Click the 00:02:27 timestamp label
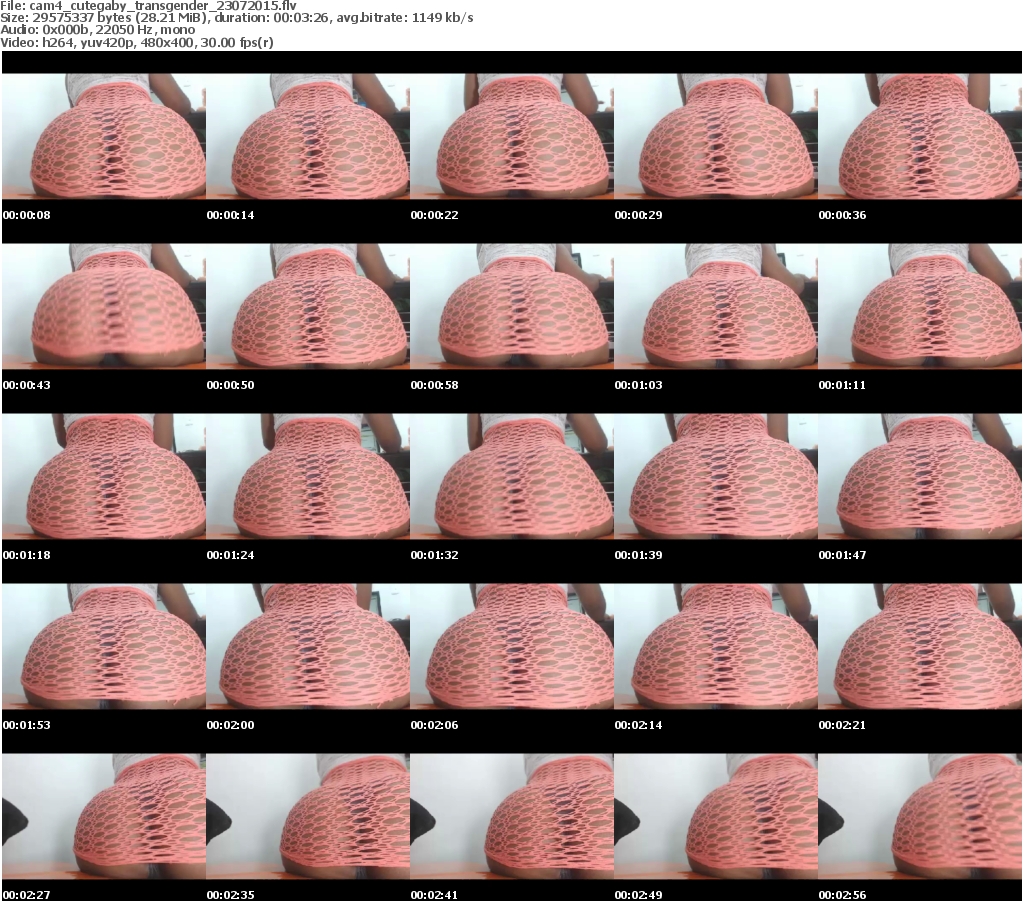Screen dimensions: 1024x901 coord(27,894)
